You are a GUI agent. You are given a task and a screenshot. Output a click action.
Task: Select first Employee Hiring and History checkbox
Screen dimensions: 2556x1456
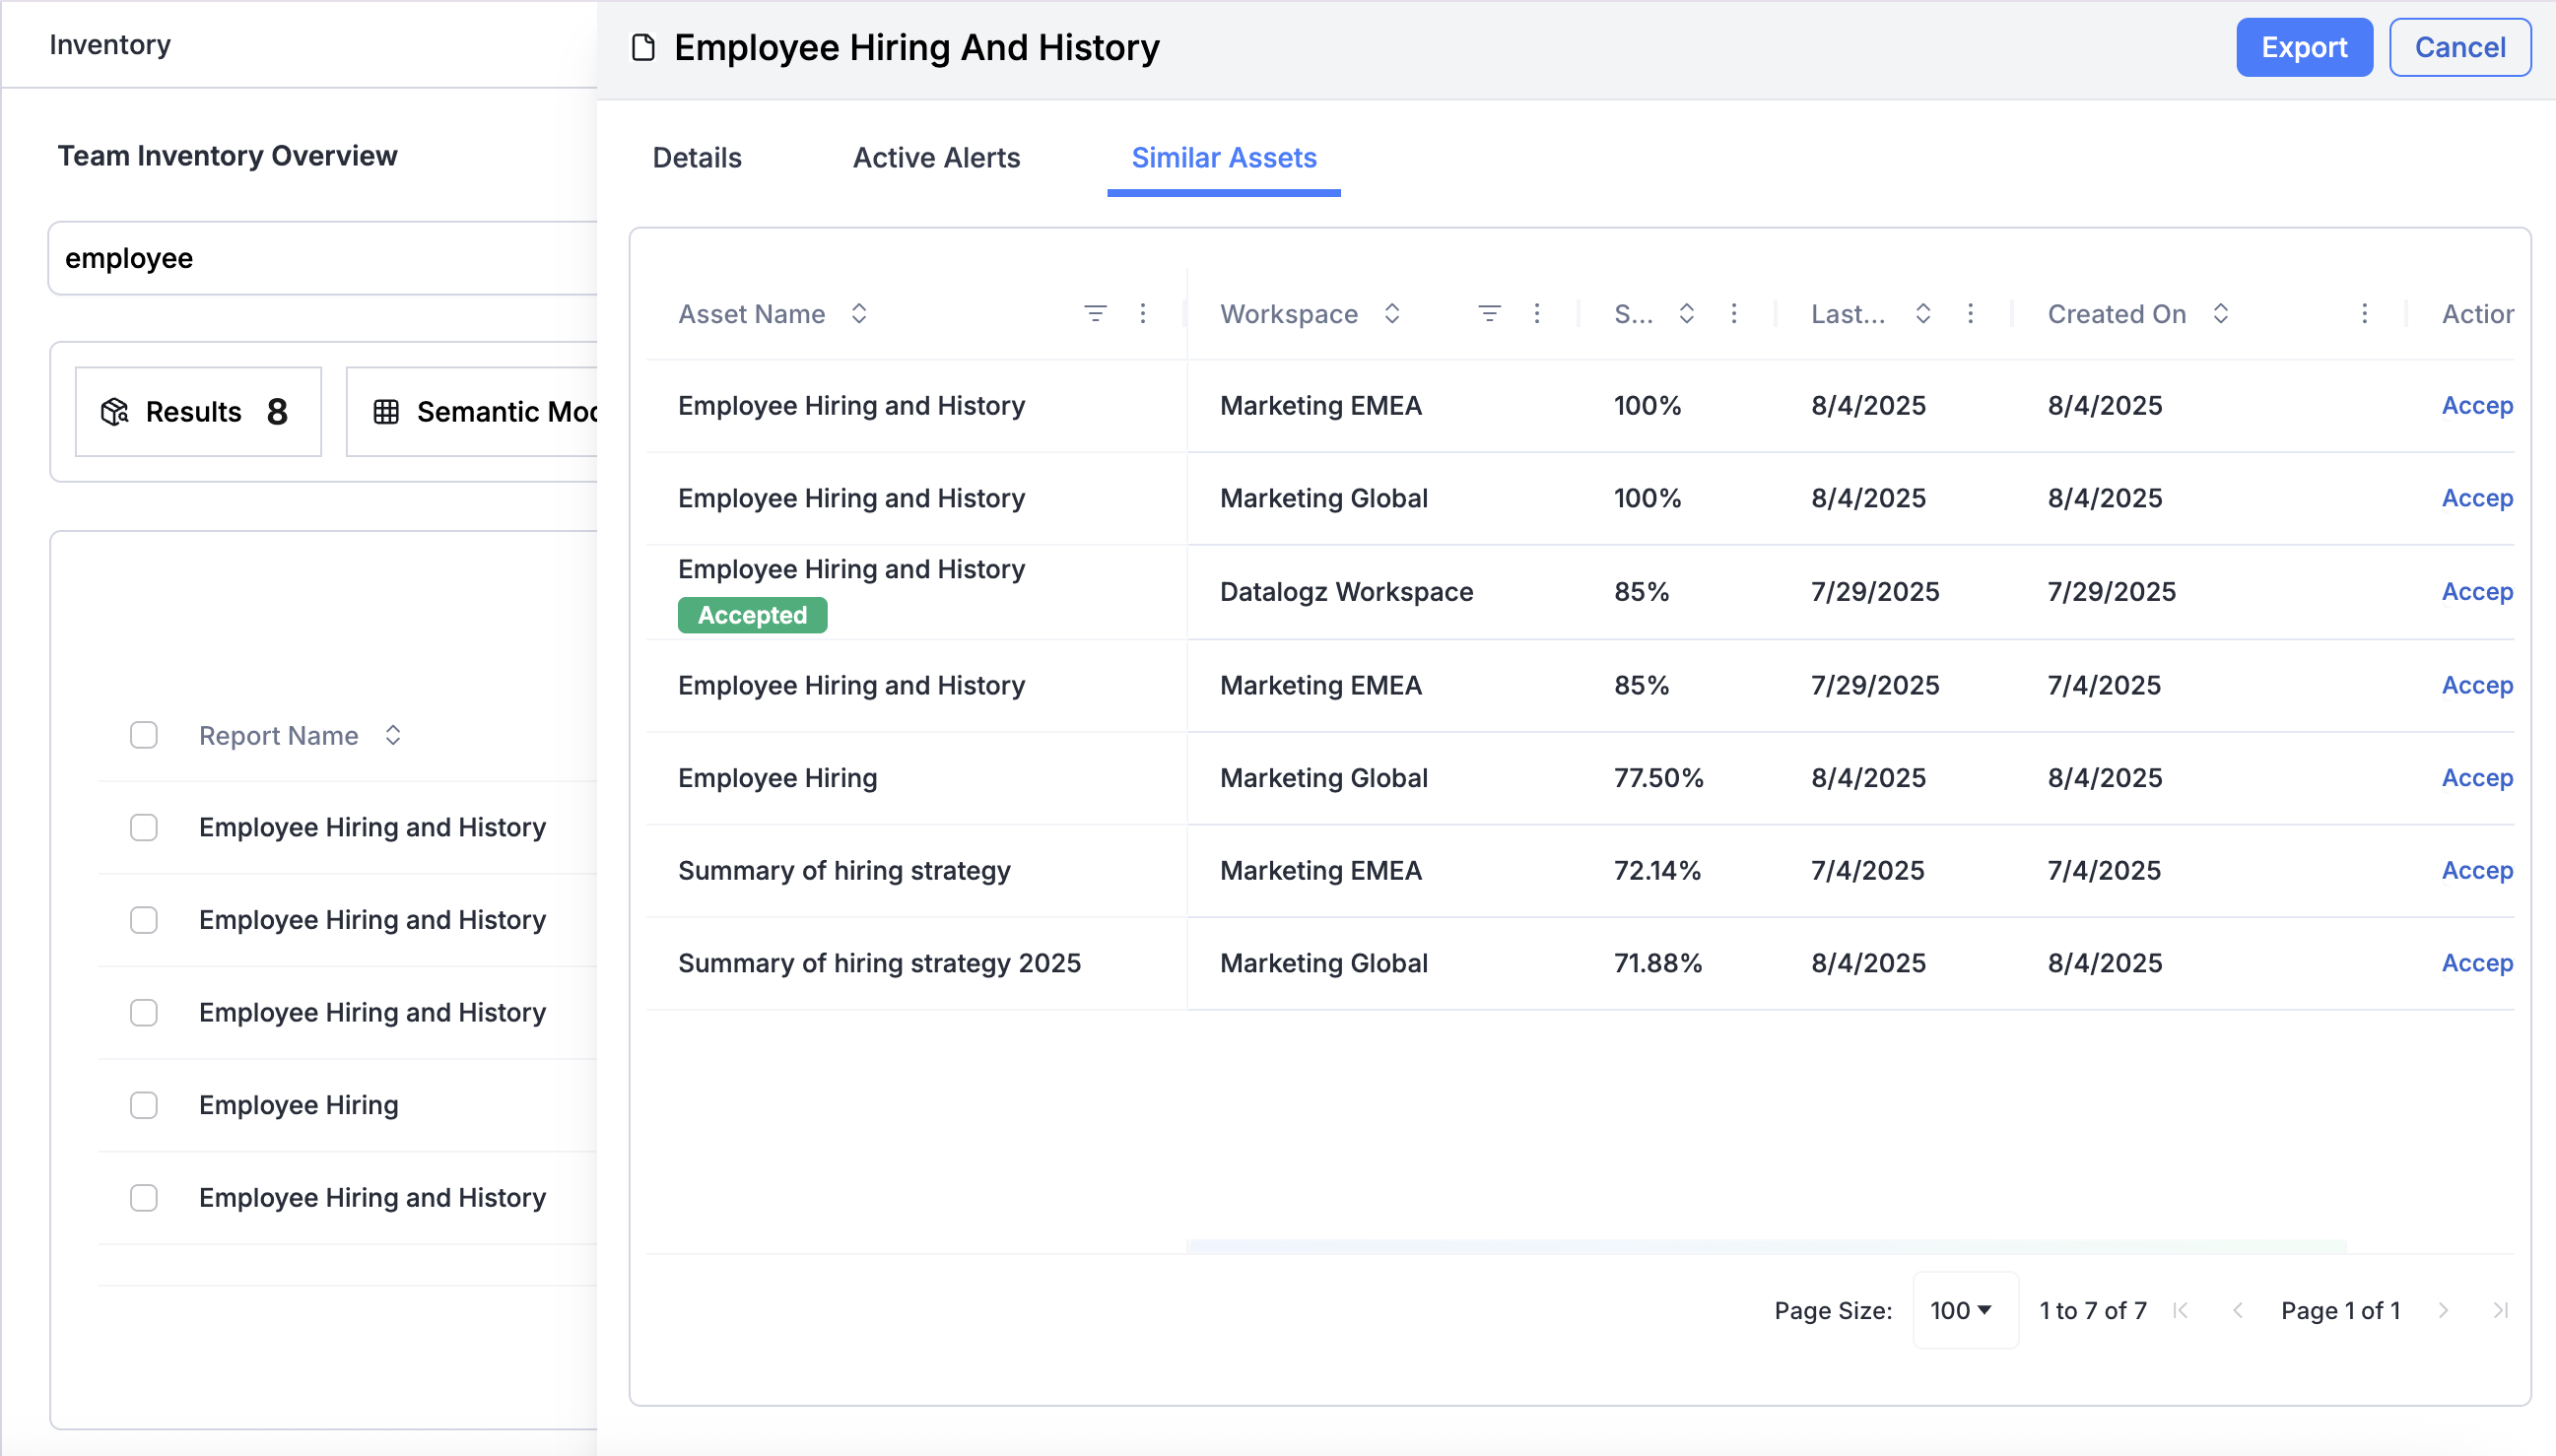point(144,828)
